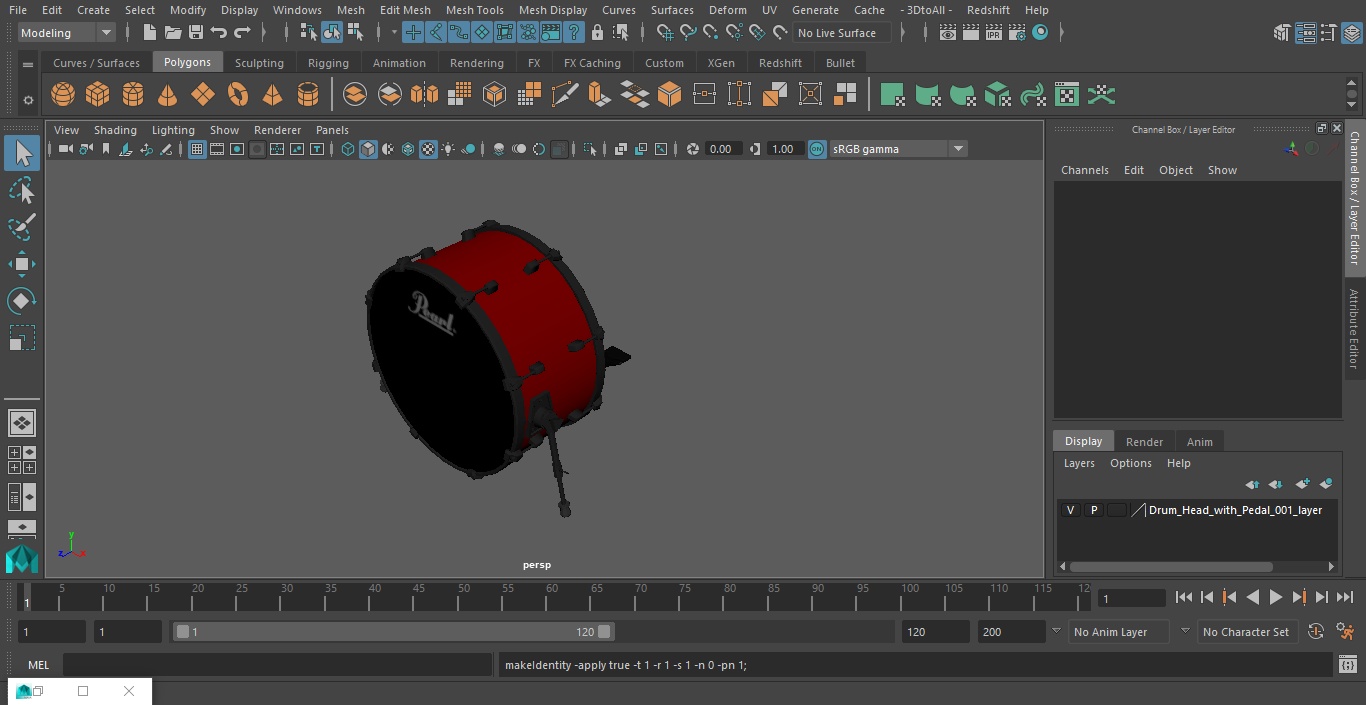Open the viewport Shading menu
The image size is (1366, 705).
tap(115, 130)
